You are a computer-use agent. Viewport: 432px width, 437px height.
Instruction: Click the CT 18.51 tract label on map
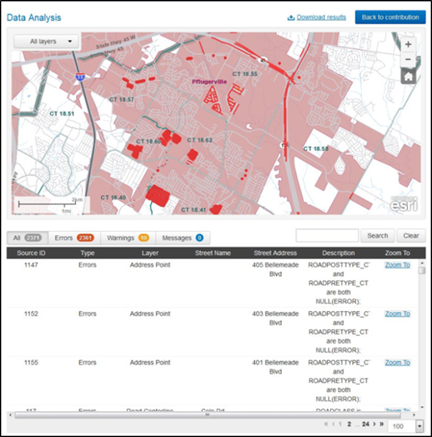click(62, 113)
